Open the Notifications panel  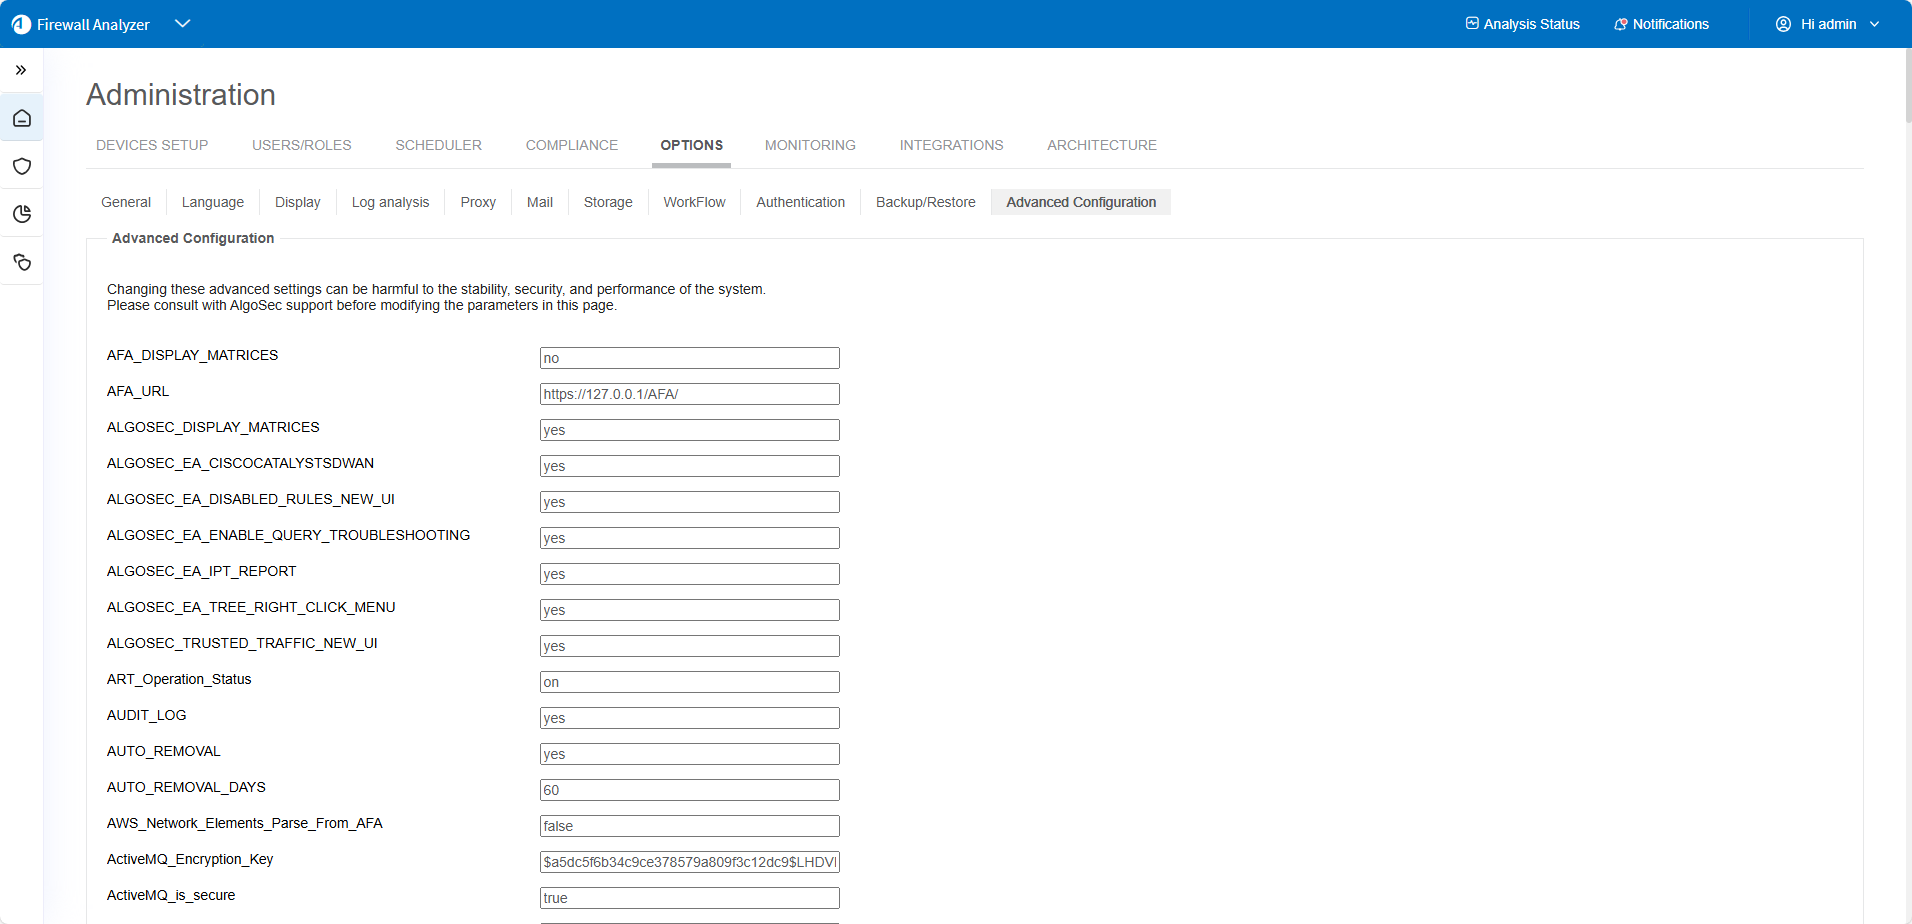click(x=1661, y=24)
